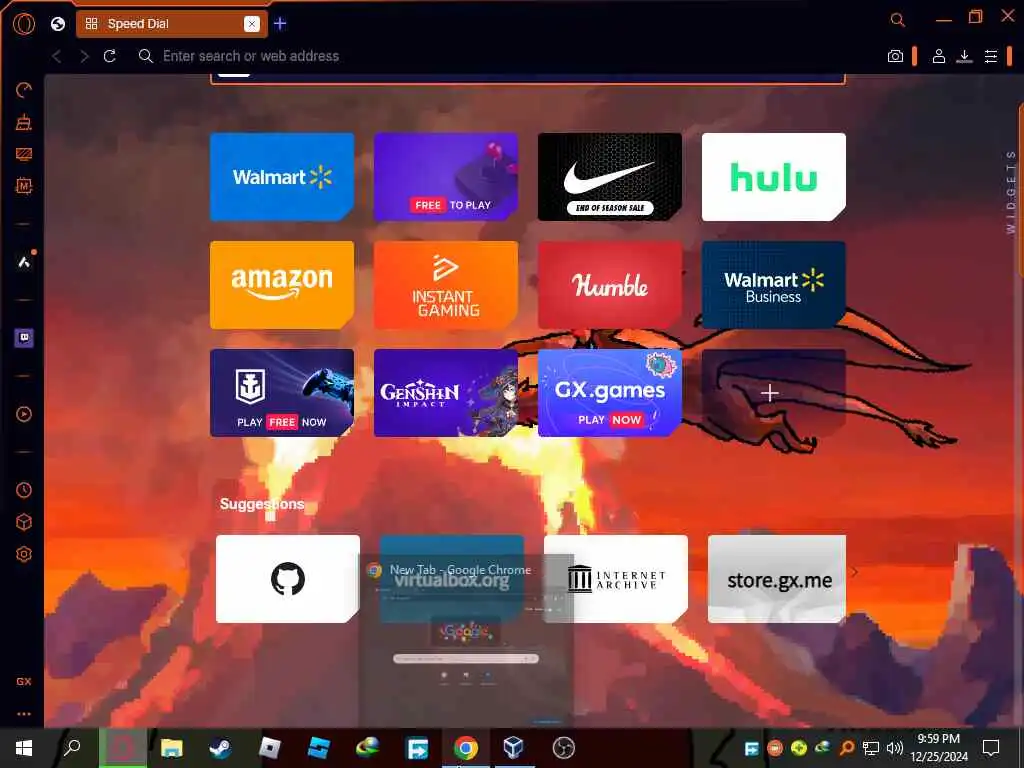The width and height of the screenshot is (1024, 768).
Task: Open the GX.games Play Now tile
Action: point(610,392)
